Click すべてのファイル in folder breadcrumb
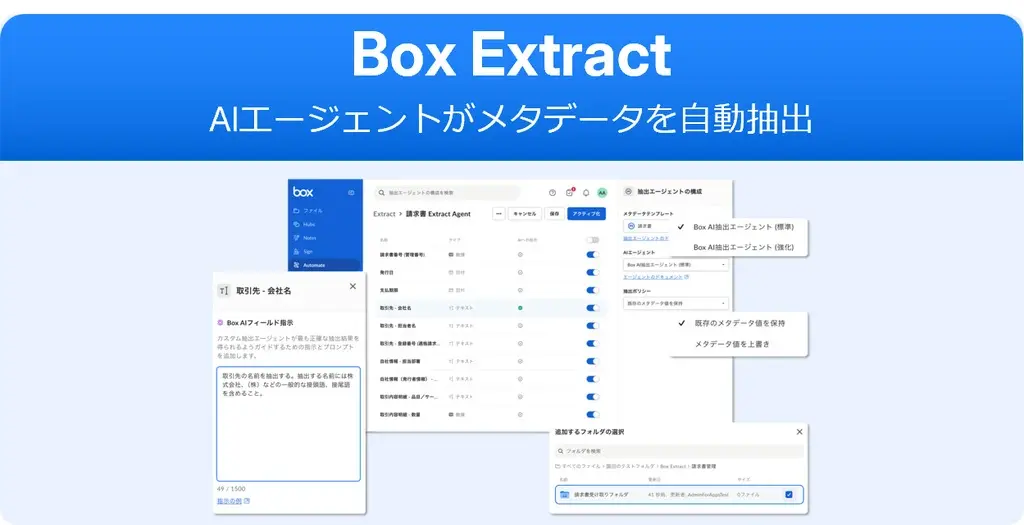Image resolution: width=1024 pixels, height=525 pixels. coord(581,467)
